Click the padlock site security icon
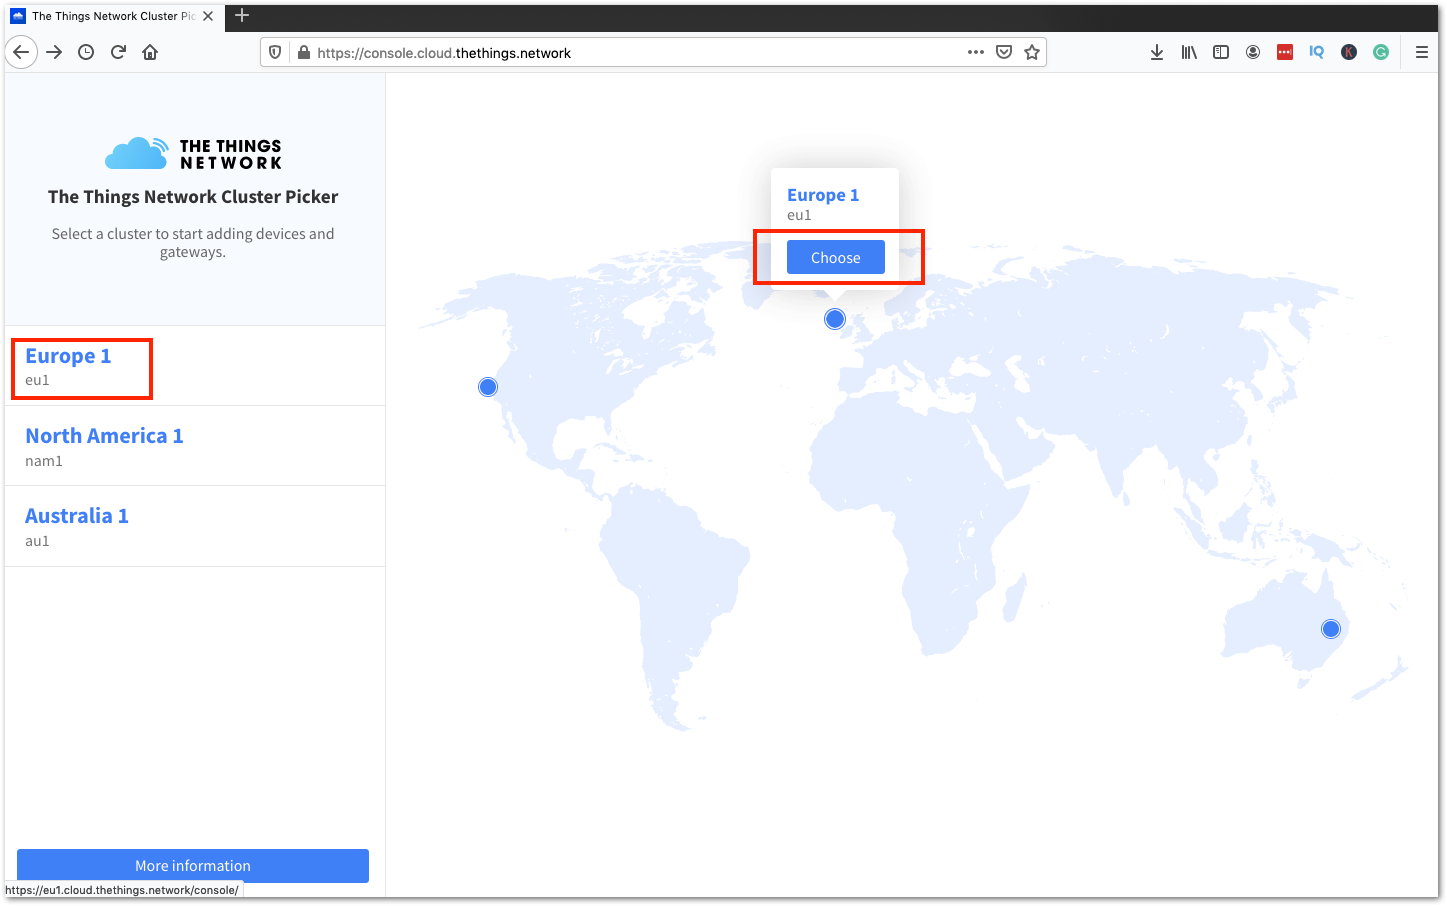This screenshot has height=906, width=1447. [x=303, y=52]
